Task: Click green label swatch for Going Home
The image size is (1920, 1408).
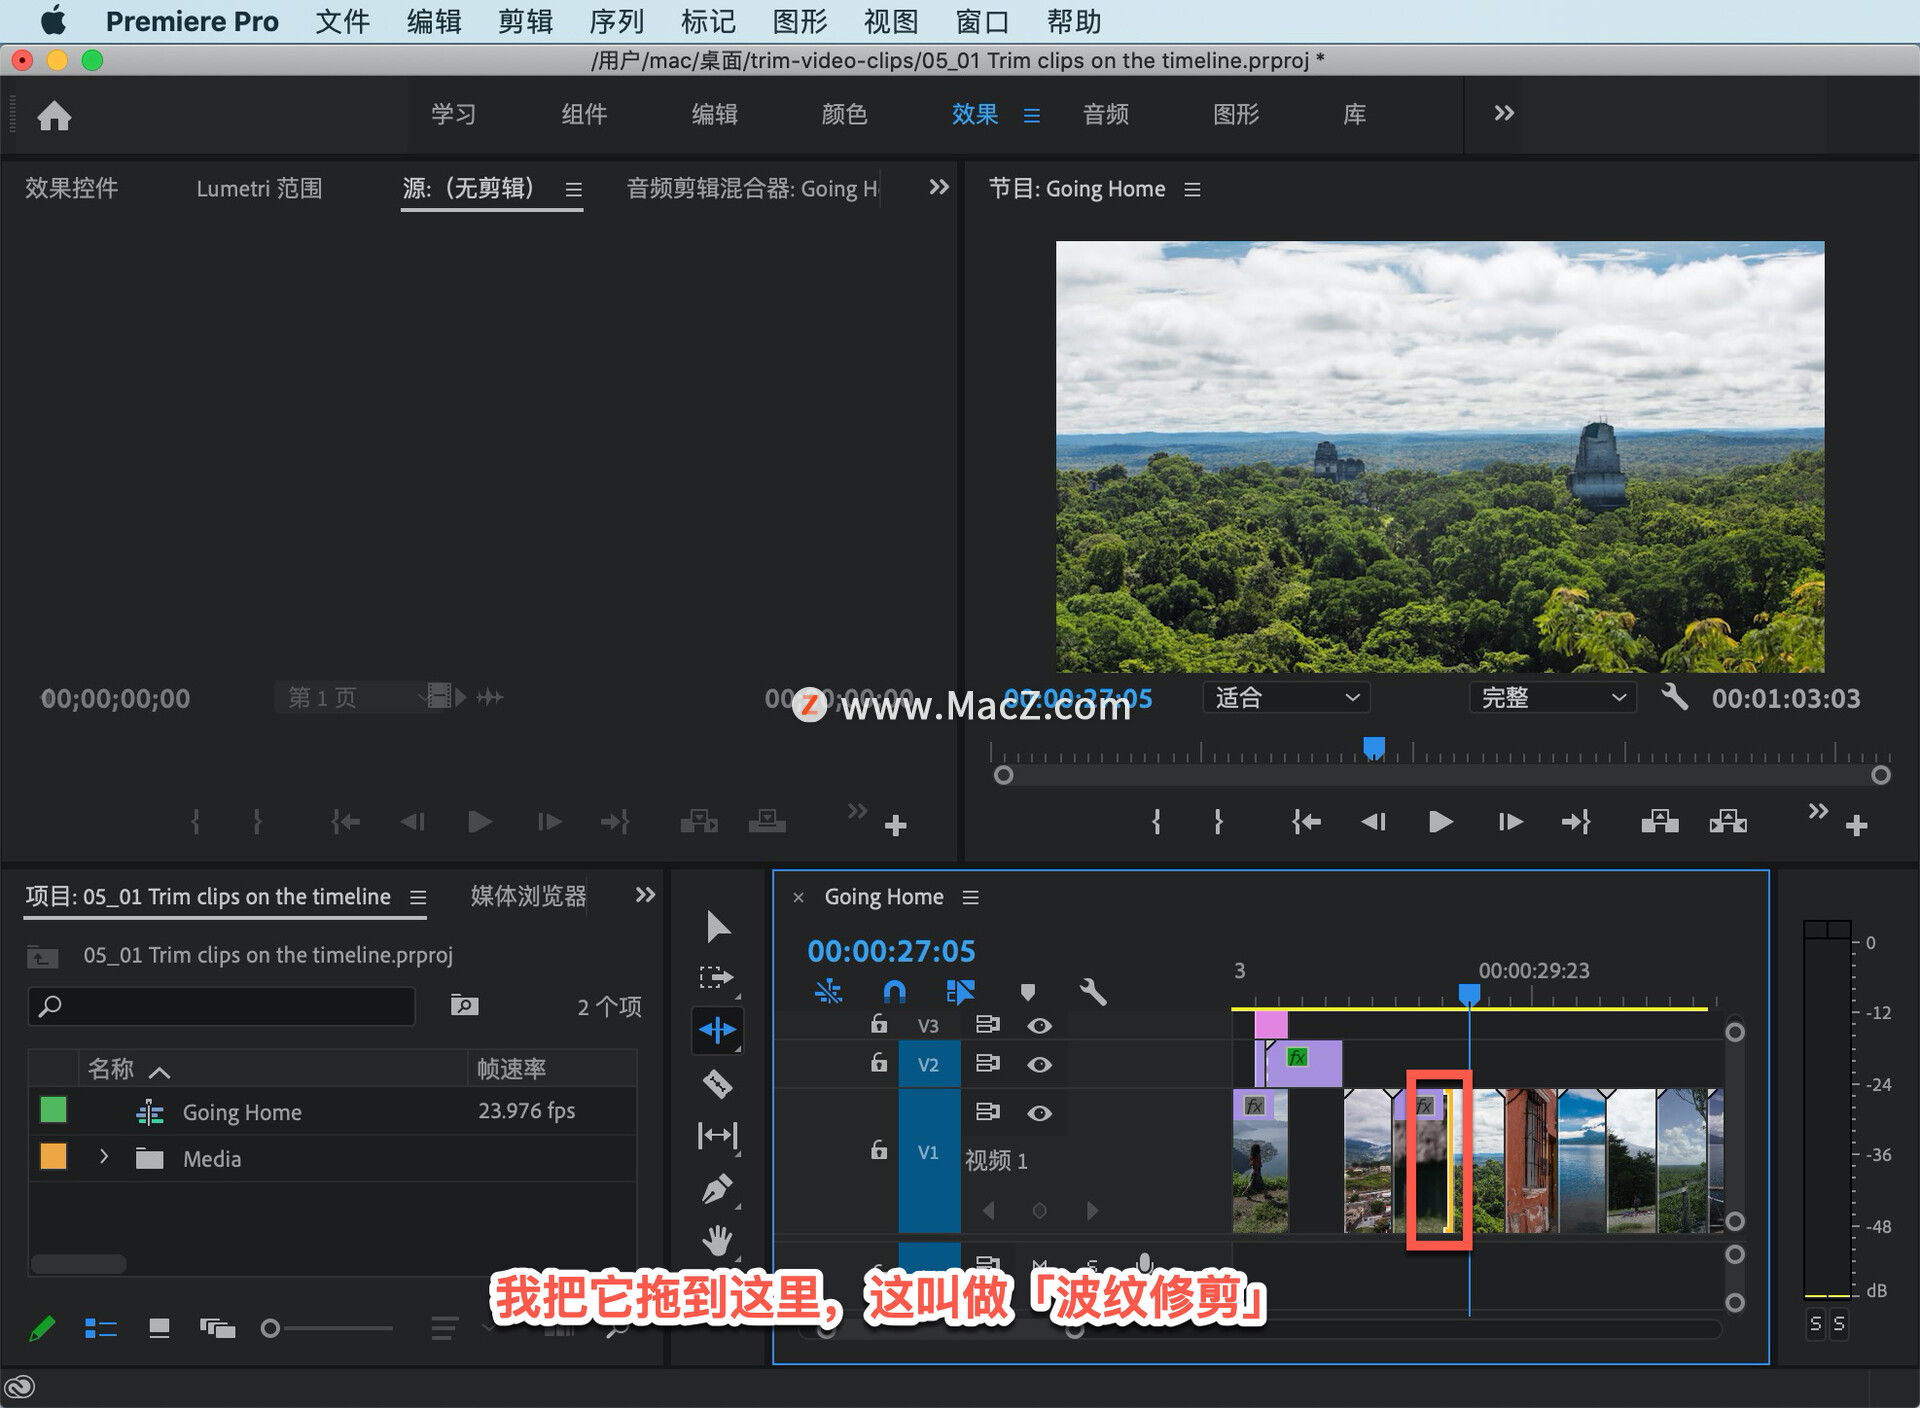Action: click(x=53, y=1110)
